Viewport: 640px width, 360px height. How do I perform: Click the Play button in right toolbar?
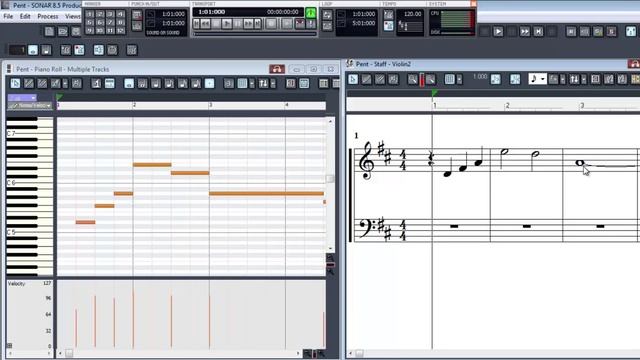(498, 31)
